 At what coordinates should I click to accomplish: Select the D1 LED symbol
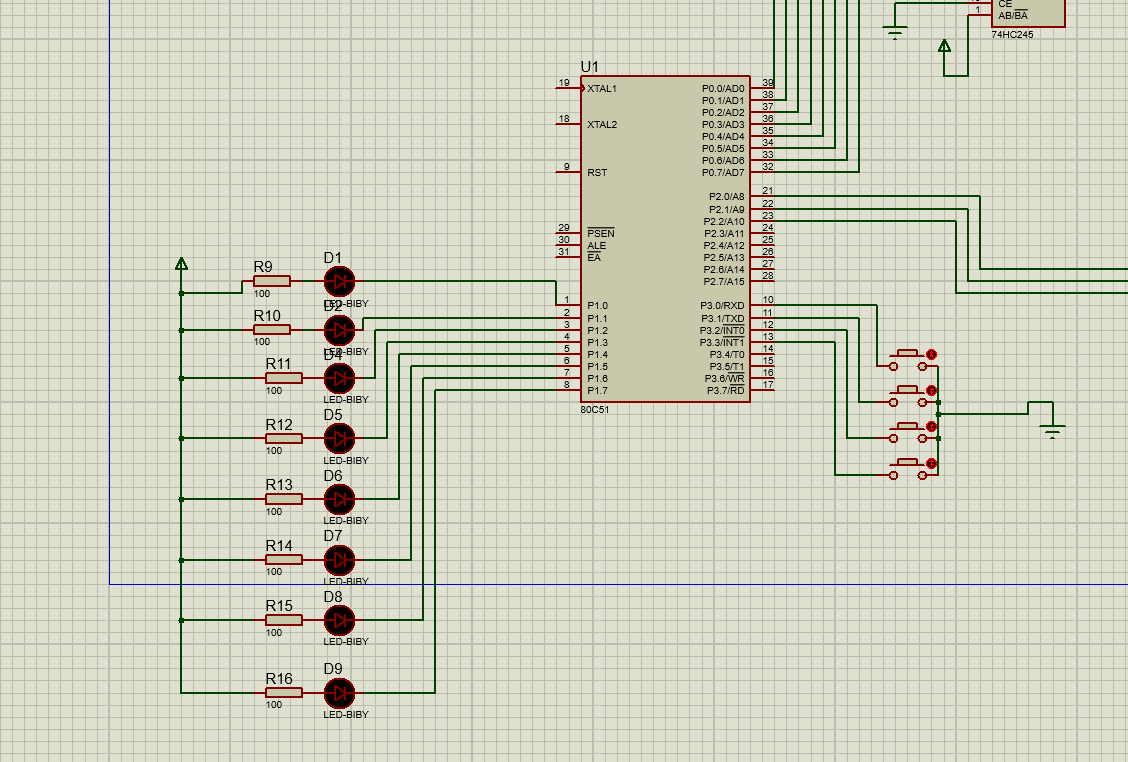(x=340, y=281)
